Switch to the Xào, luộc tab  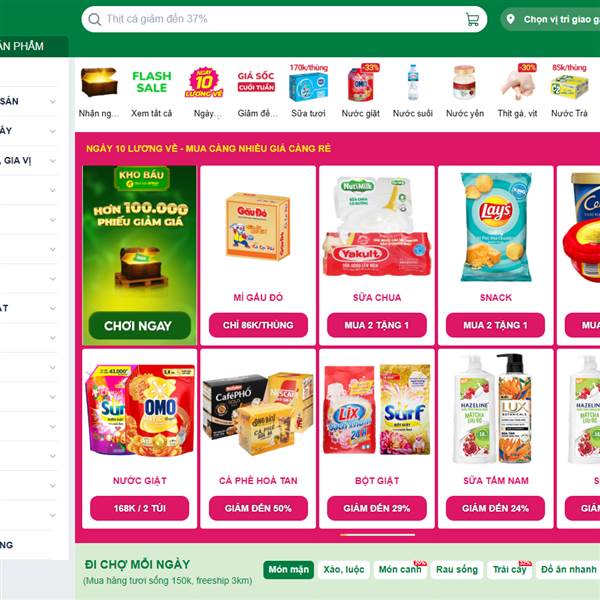pos(344,570)
